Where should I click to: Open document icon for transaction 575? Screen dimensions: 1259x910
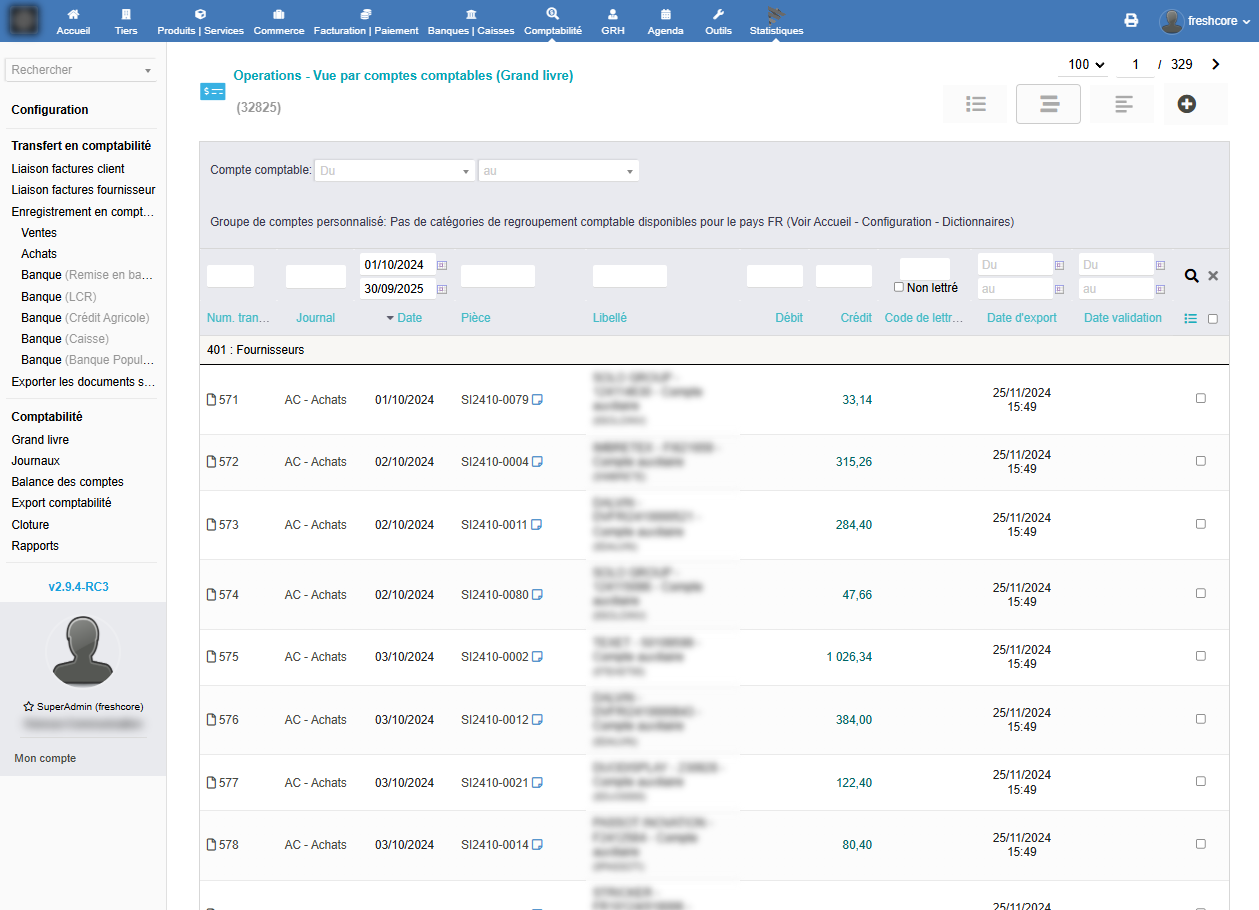[x=211, y=657]
